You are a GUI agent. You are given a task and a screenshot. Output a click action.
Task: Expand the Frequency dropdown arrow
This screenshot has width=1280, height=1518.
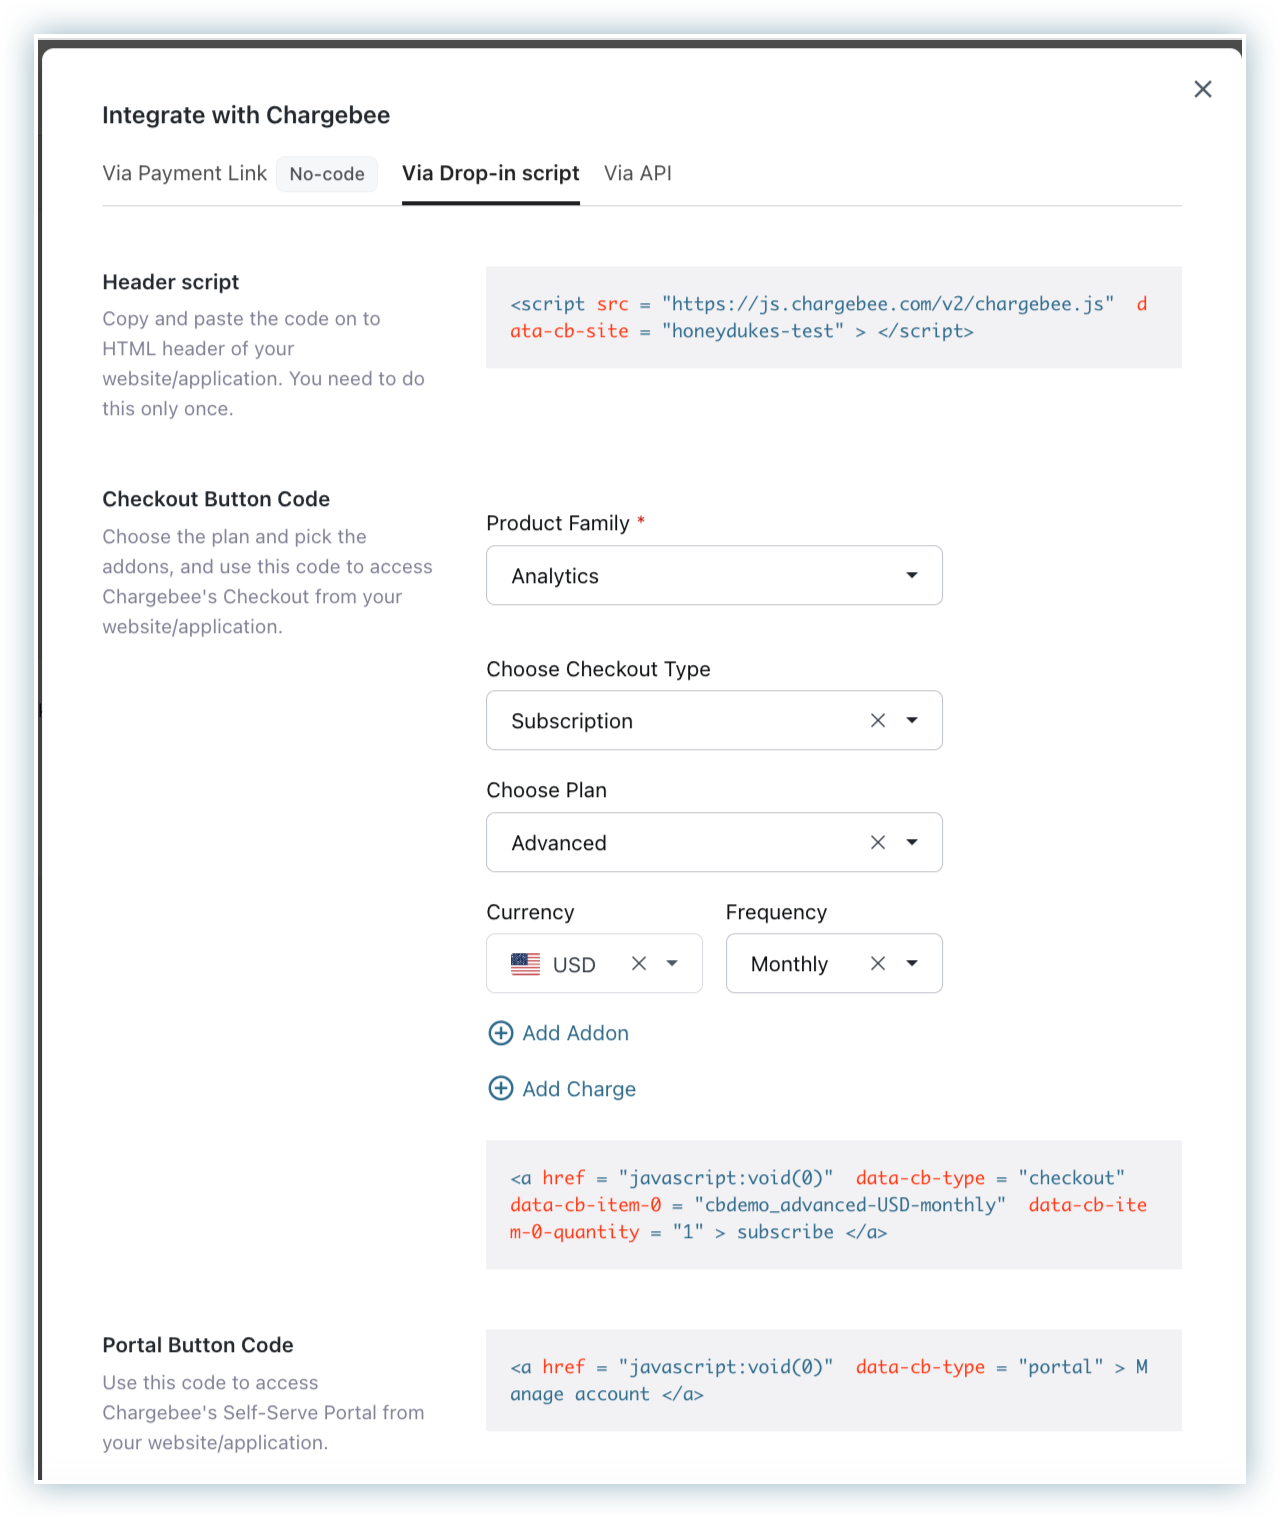point(912,963)
